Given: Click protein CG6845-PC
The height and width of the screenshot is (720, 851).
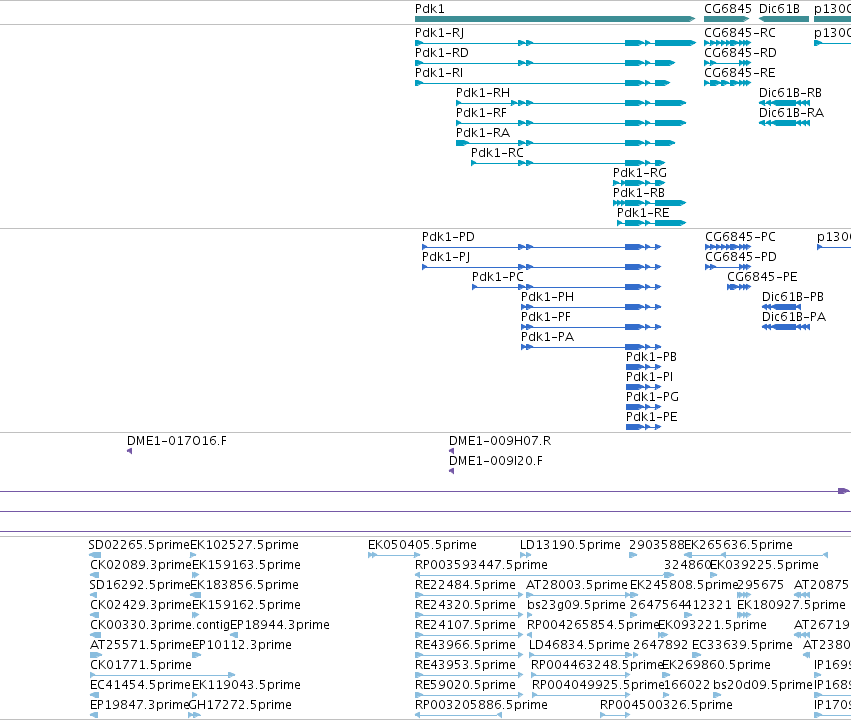Looking at the screenshot, I should [728, 247].
